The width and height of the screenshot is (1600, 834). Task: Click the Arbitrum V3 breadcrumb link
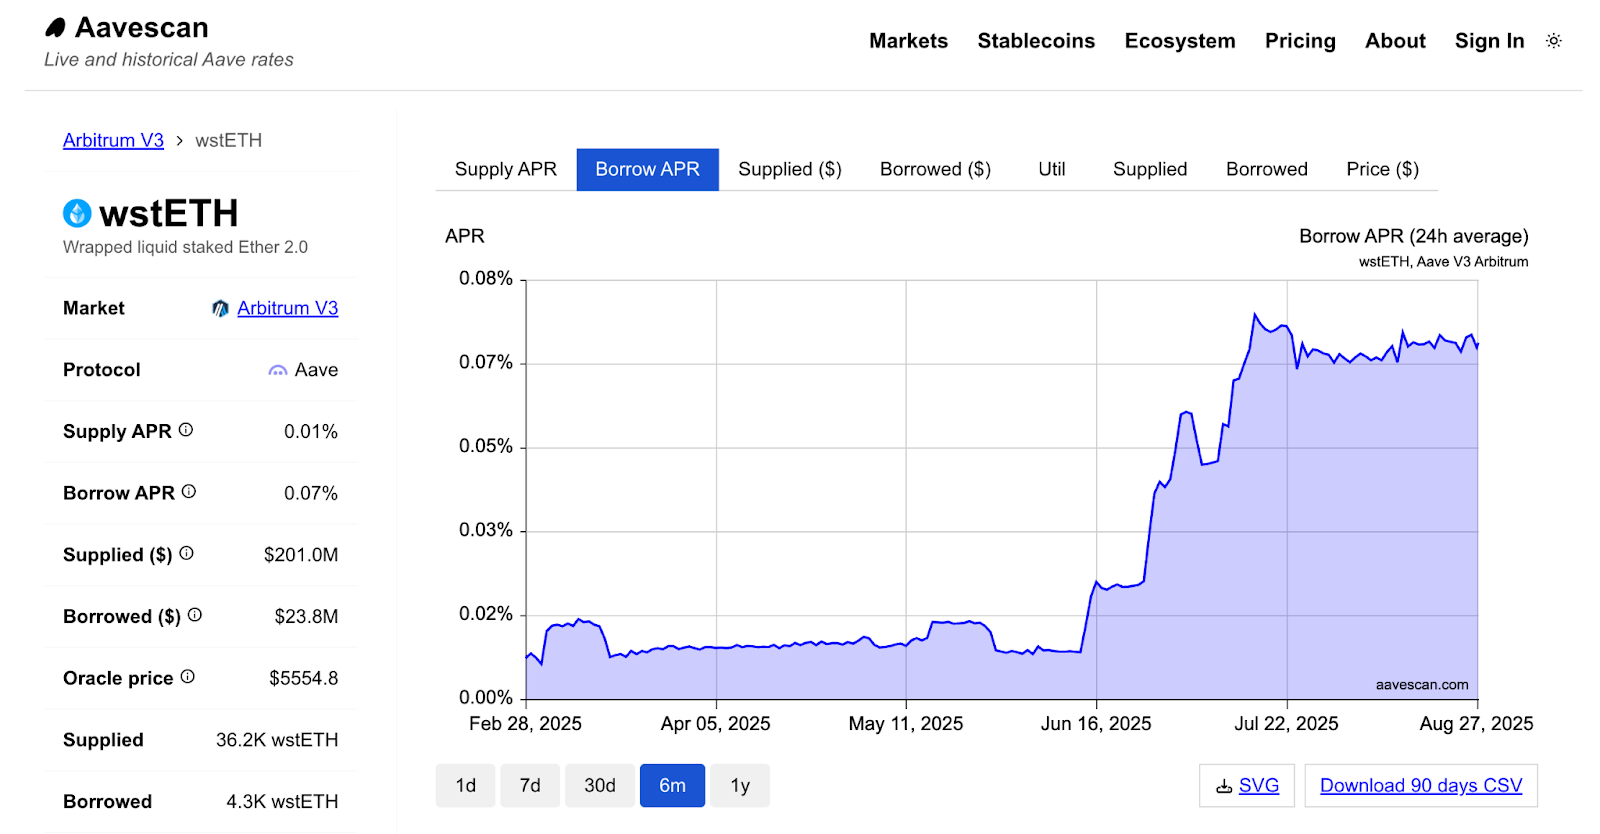113,141
